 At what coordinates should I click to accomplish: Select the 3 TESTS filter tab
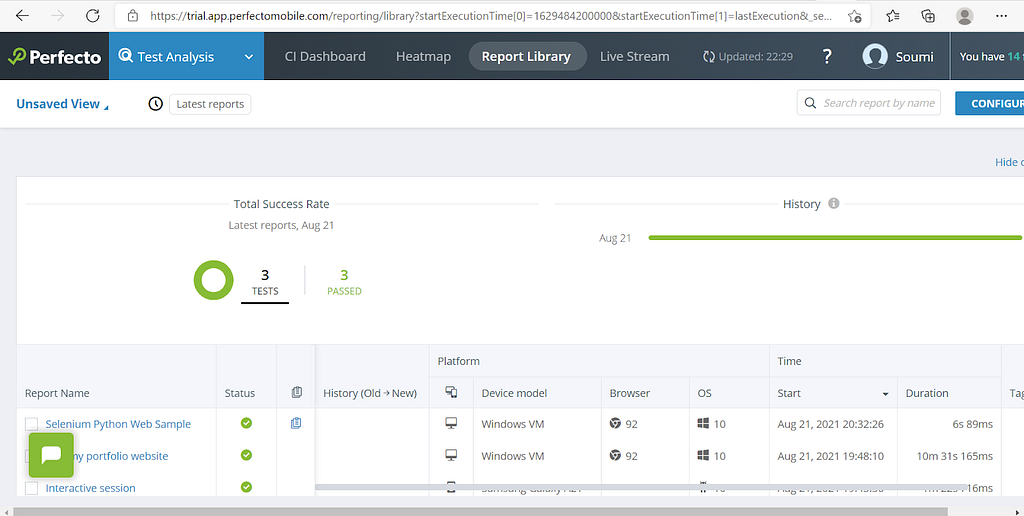coord(265,283)
